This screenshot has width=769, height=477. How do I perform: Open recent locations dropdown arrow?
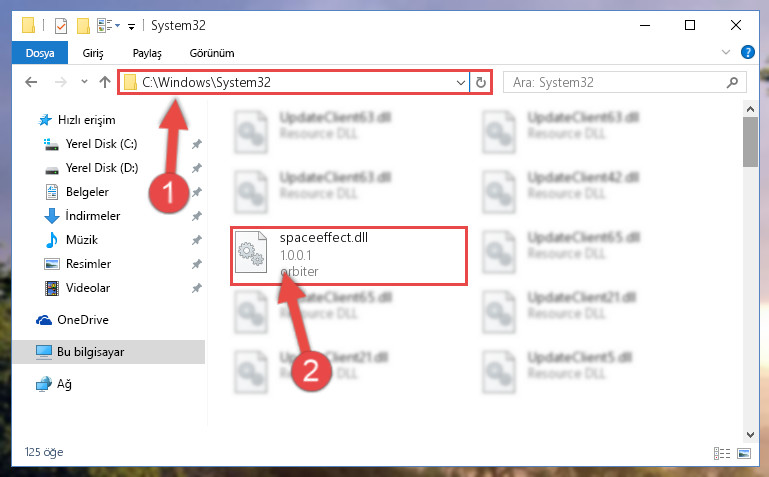point(84,82)
